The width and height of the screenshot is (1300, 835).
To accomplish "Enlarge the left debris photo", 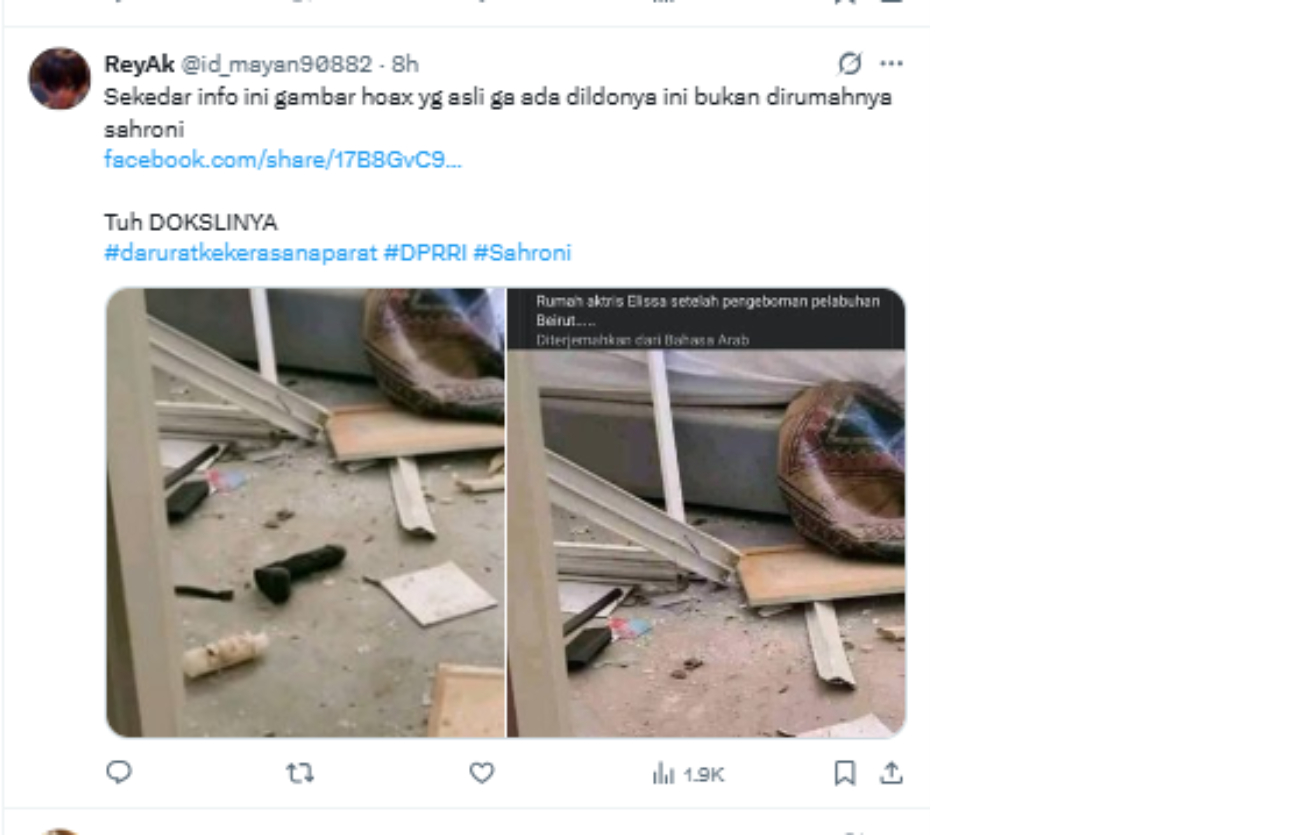I will (x=306, y=512).
